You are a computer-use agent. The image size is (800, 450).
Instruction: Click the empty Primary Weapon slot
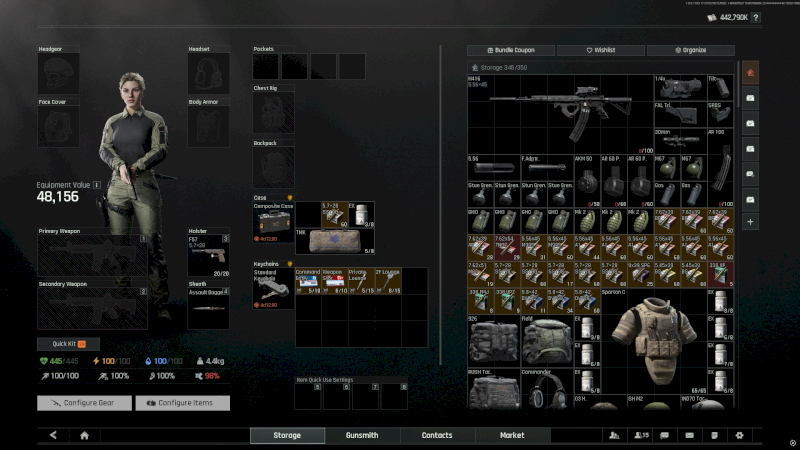(92, 255)
